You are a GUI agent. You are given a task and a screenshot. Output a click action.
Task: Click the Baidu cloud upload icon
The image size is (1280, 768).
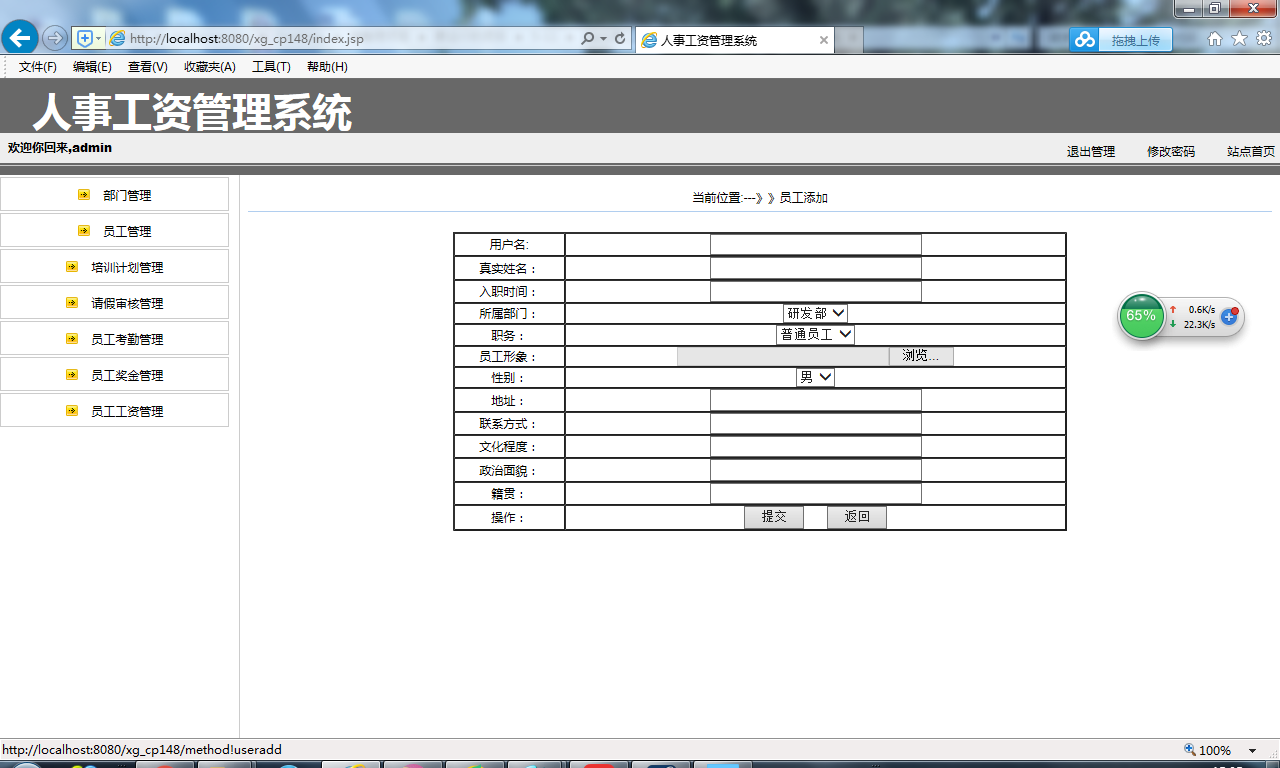click(1084, 40)
